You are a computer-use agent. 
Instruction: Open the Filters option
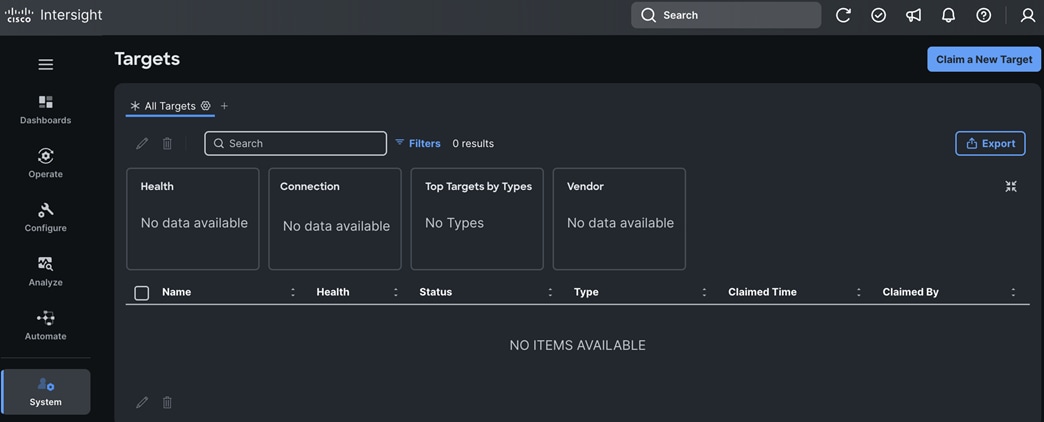[417, 143]
